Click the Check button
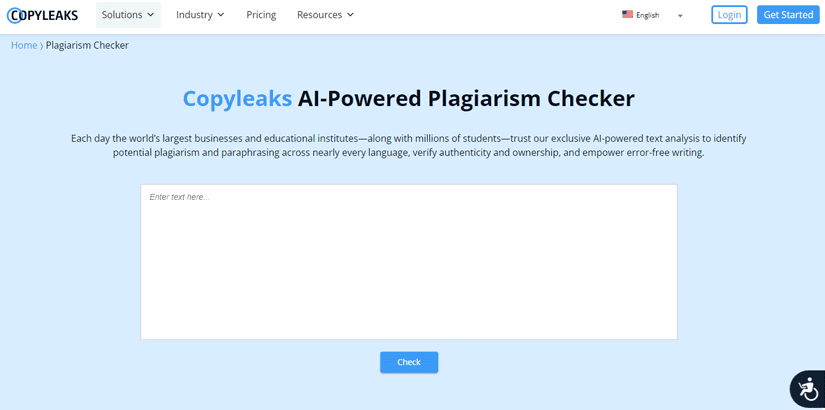The height and width of the screenshot is (410, 825). click(408, 362)
